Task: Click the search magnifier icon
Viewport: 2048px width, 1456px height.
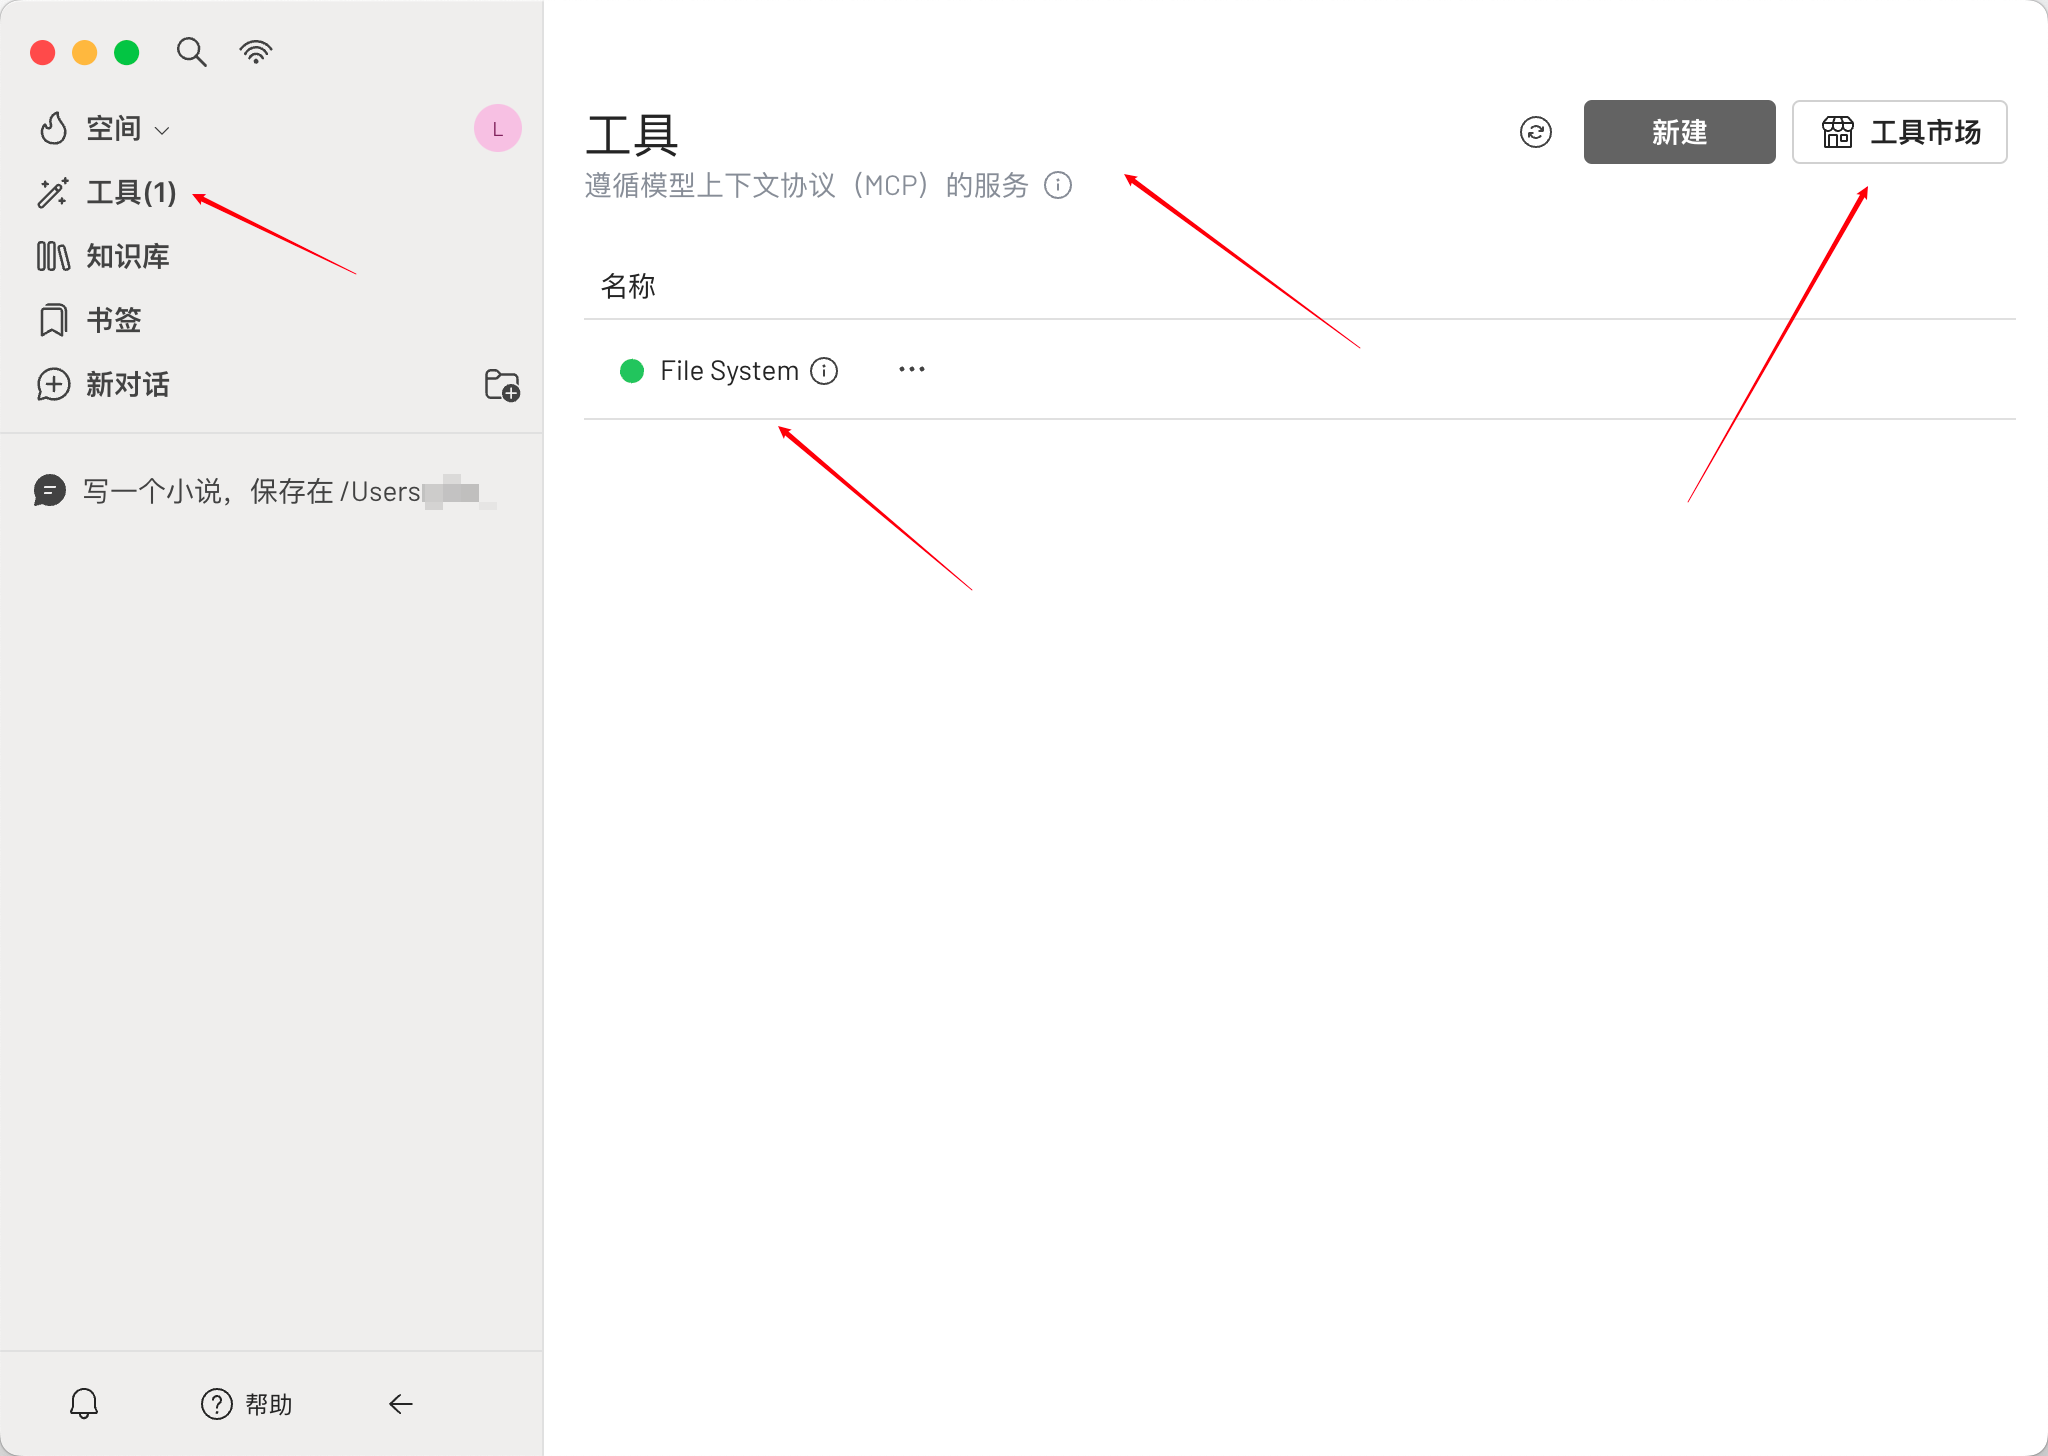Action: point(191,52)
